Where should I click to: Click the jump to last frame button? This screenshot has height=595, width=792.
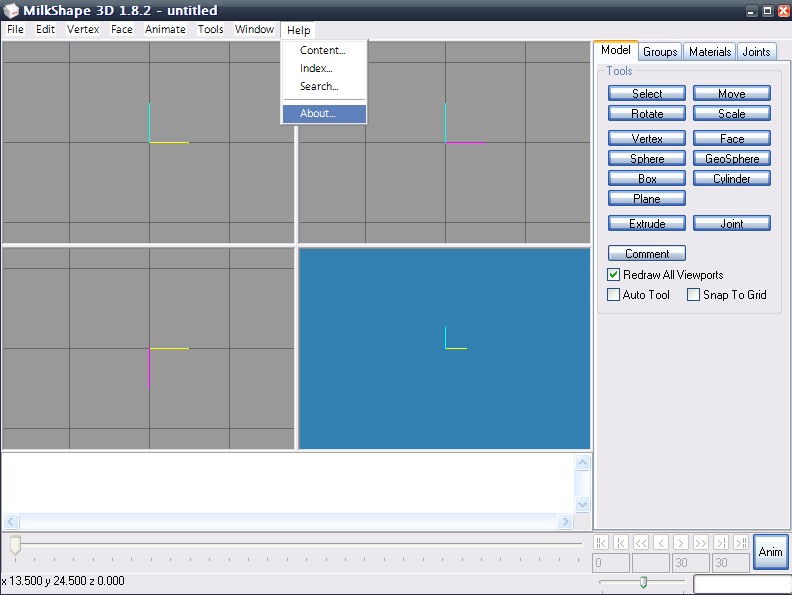tap(741, 542)
